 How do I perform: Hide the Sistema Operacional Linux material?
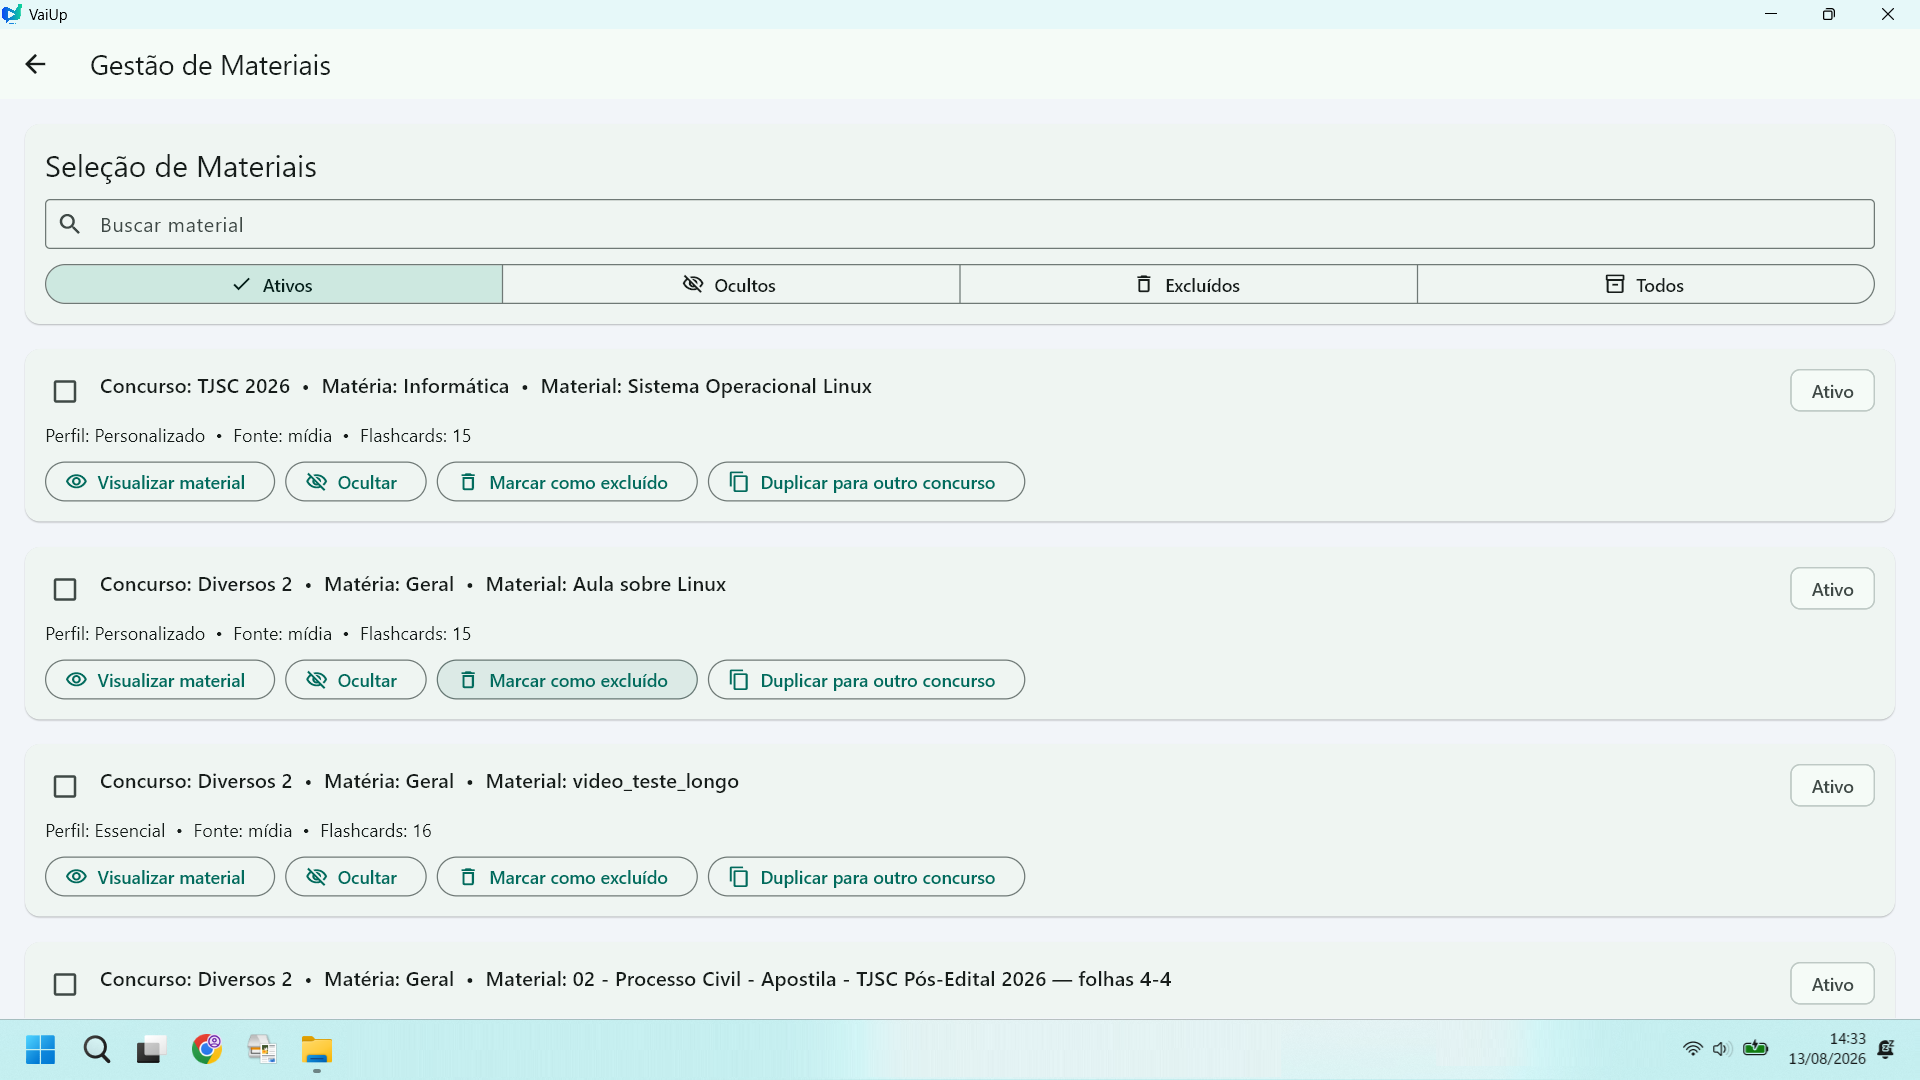pyautogui.click(x=356, y=482)
